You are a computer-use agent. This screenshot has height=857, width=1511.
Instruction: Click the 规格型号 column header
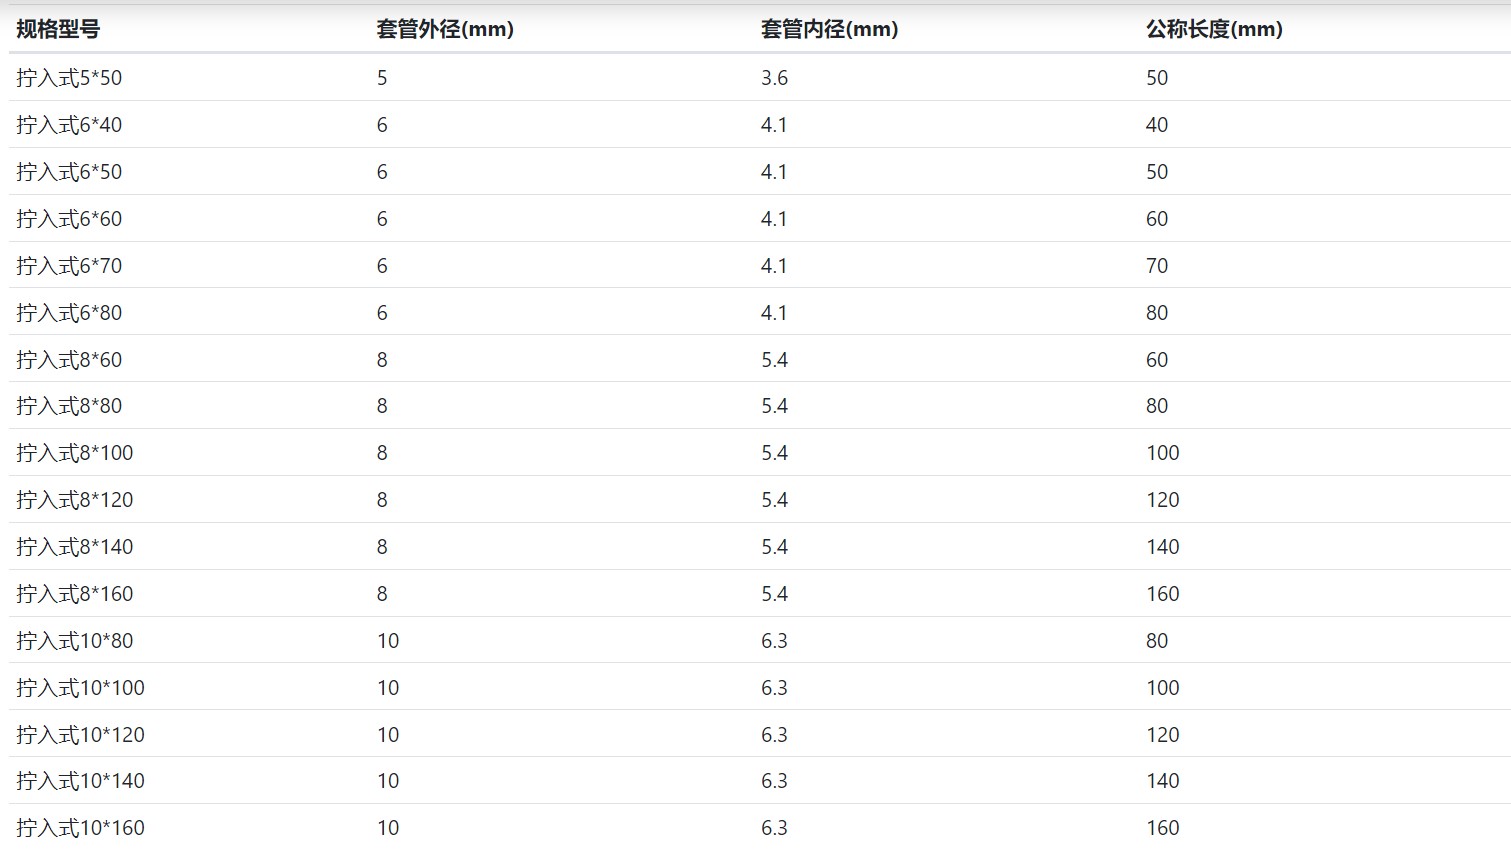pyautogui.click(x=58, y=29)
